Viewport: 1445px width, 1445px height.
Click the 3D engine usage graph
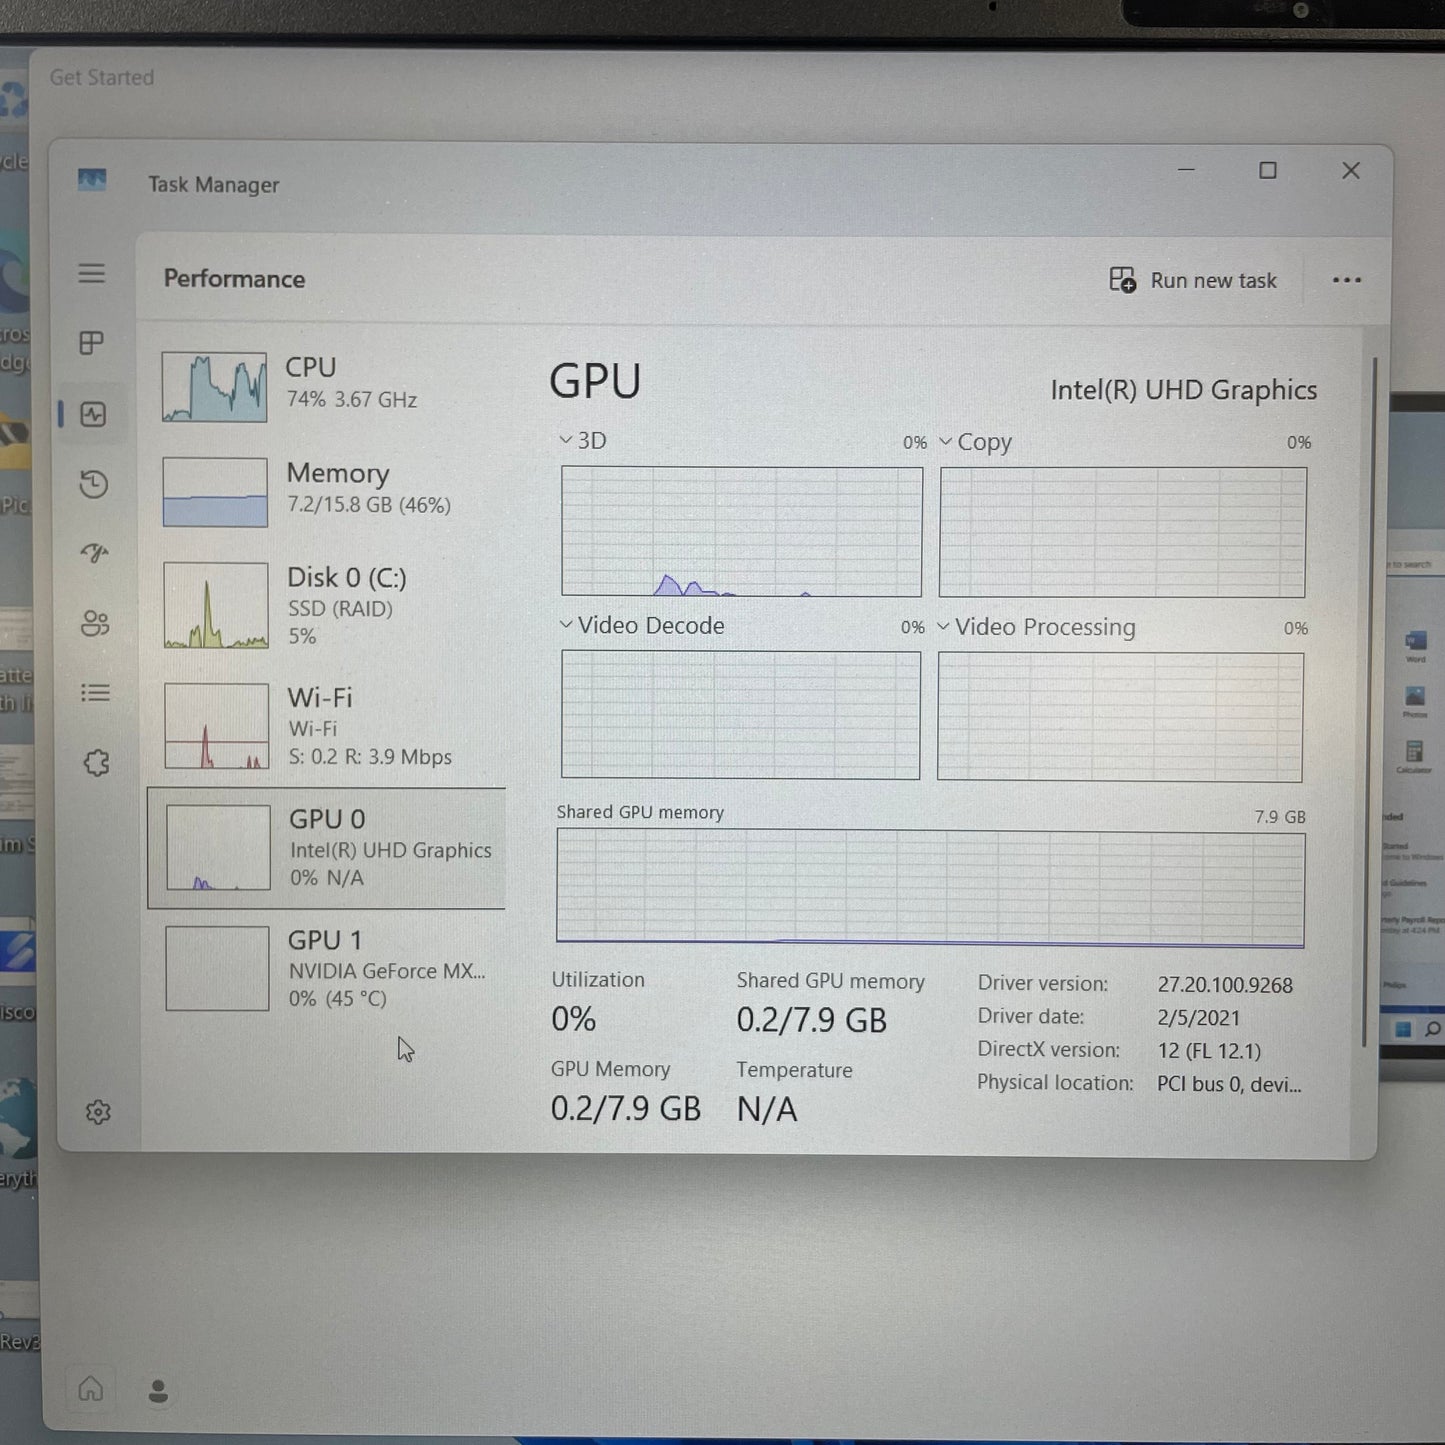tap(741, 532)
